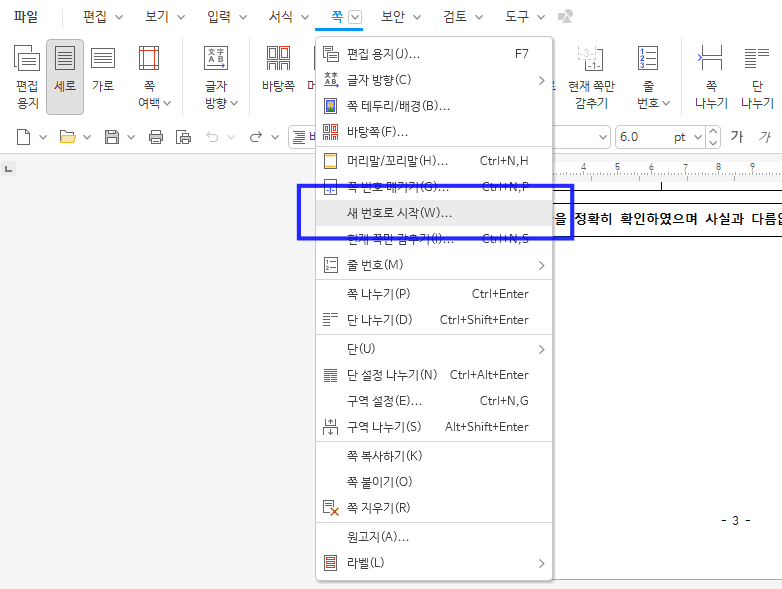Viewport: 782px width, 589px height.
Task: Choose 현재 쪽만 감추기 menu entry
Action: [434, 239]
